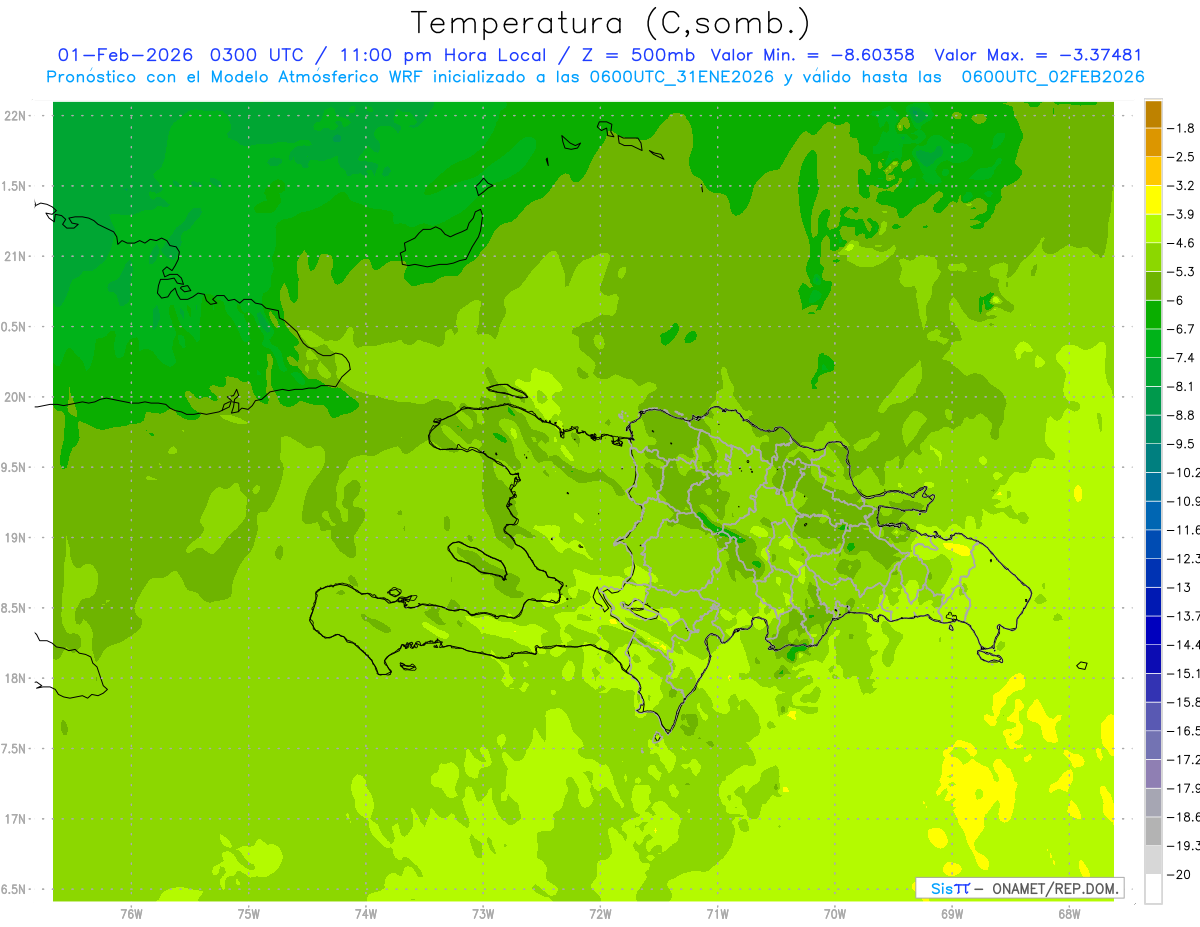1200x927 pixels.
Task: Pick the yellow swatch between -3.2 and -3.9
Action: [x=1153, y=200]
